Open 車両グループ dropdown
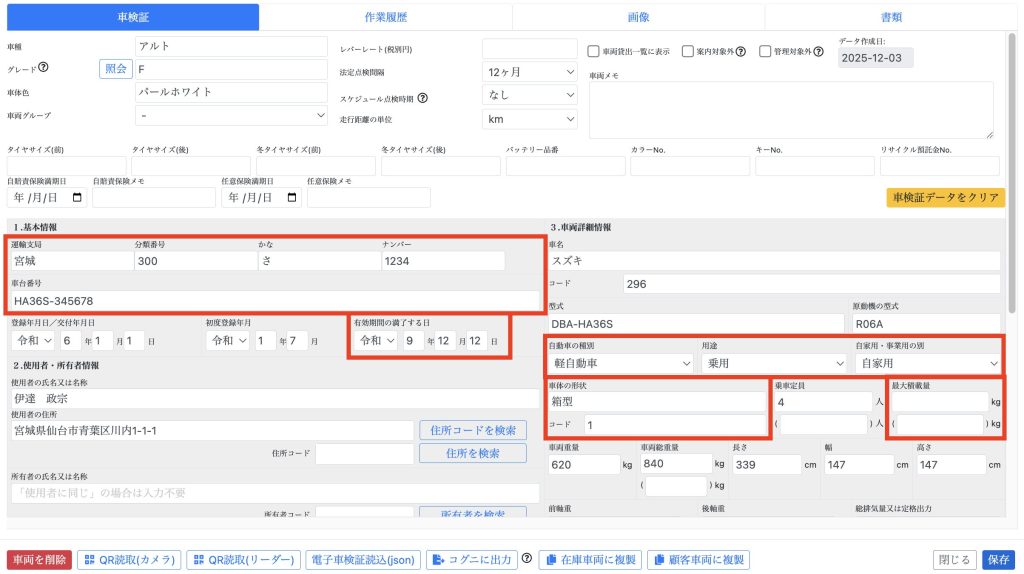This screenshot has height=574, width=1024. [231, 116]
